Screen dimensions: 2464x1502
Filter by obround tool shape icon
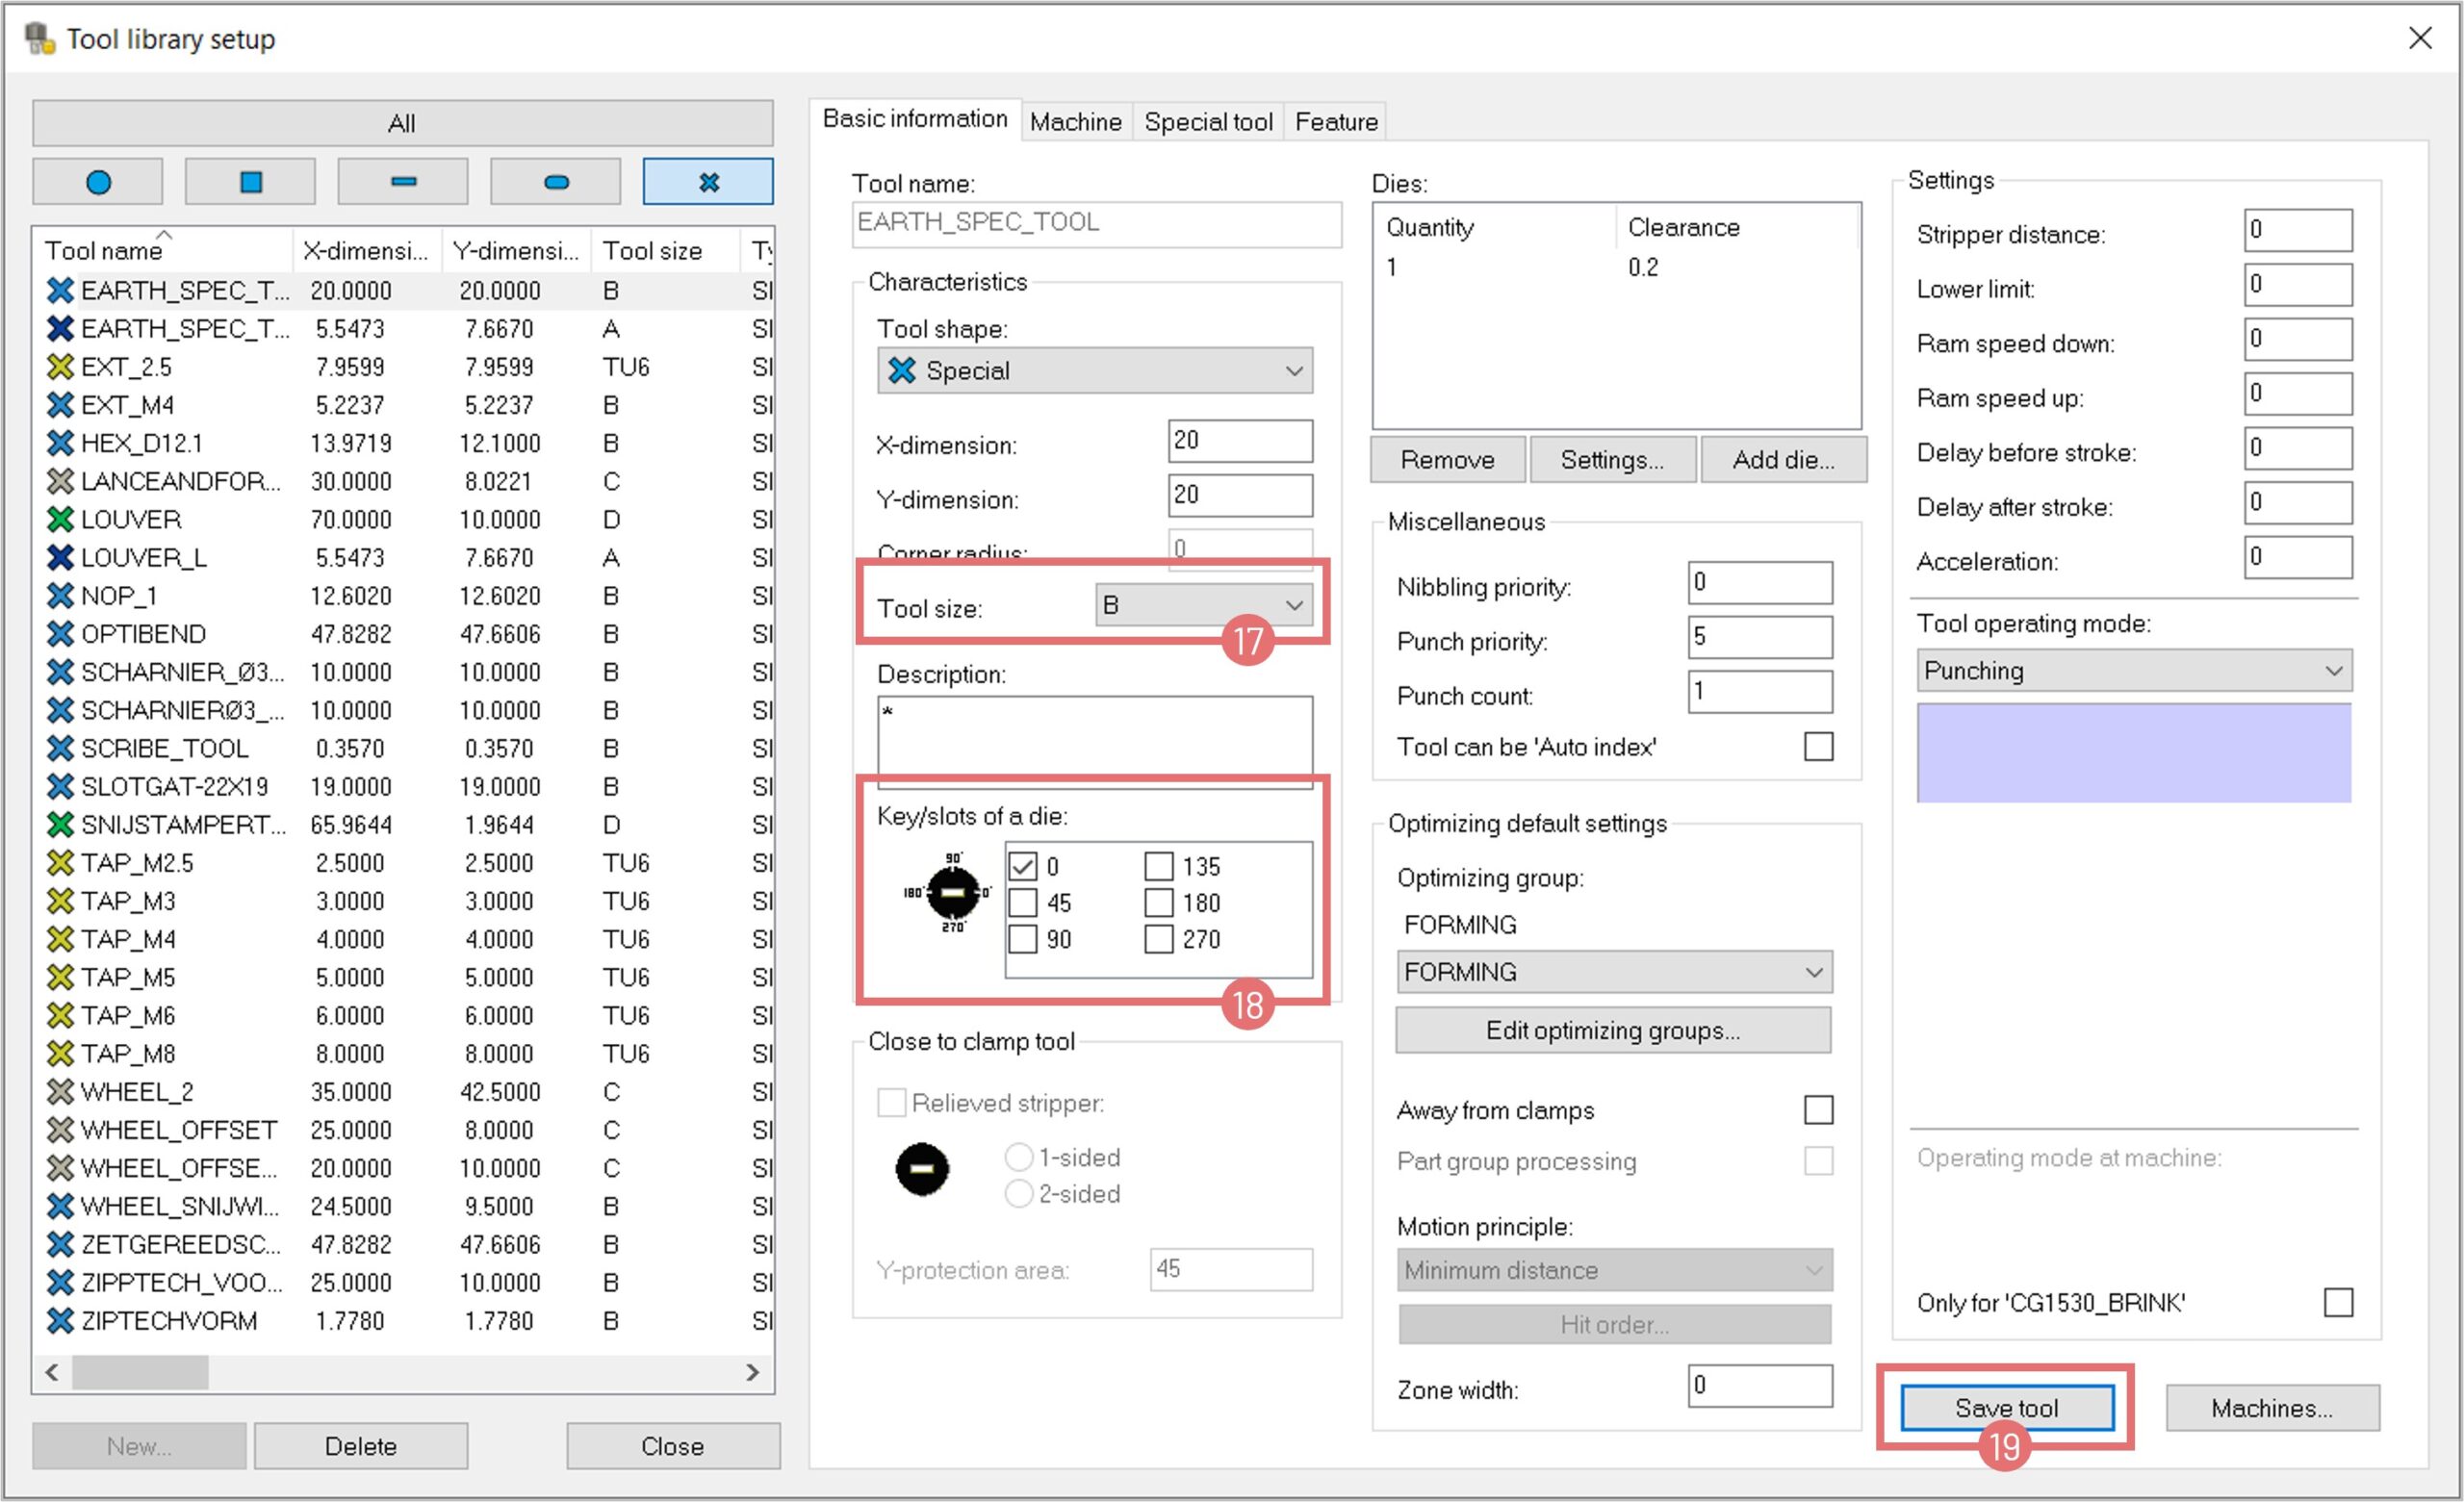tap(556, 182)
